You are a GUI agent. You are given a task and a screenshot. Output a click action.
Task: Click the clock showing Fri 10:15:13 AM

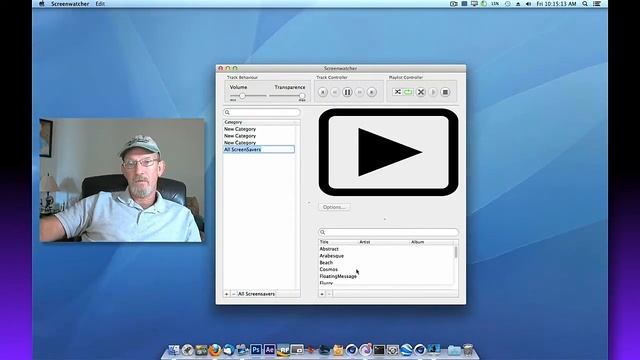(x=556, y=4)
